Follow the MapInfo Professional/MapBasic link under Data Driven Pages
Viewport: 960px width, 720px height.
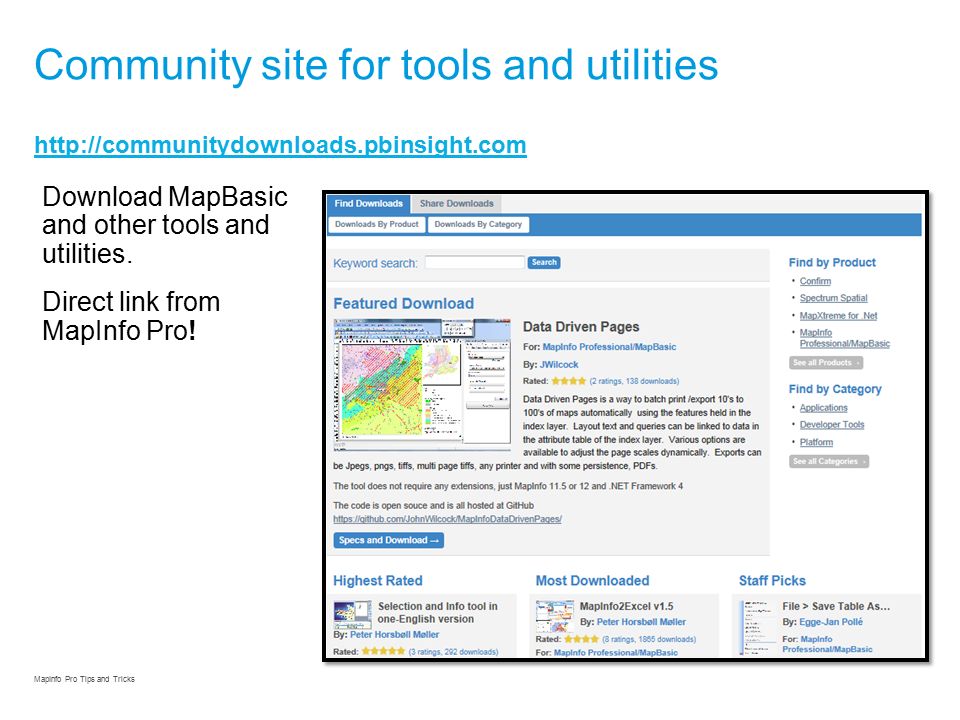[609, 347]
